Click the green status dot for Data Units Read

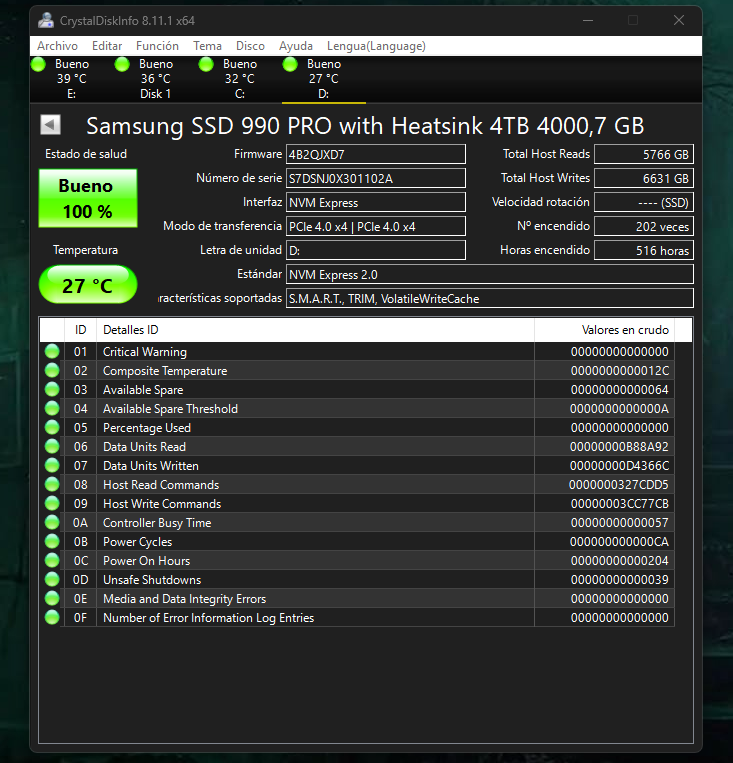tap(52, 446)
